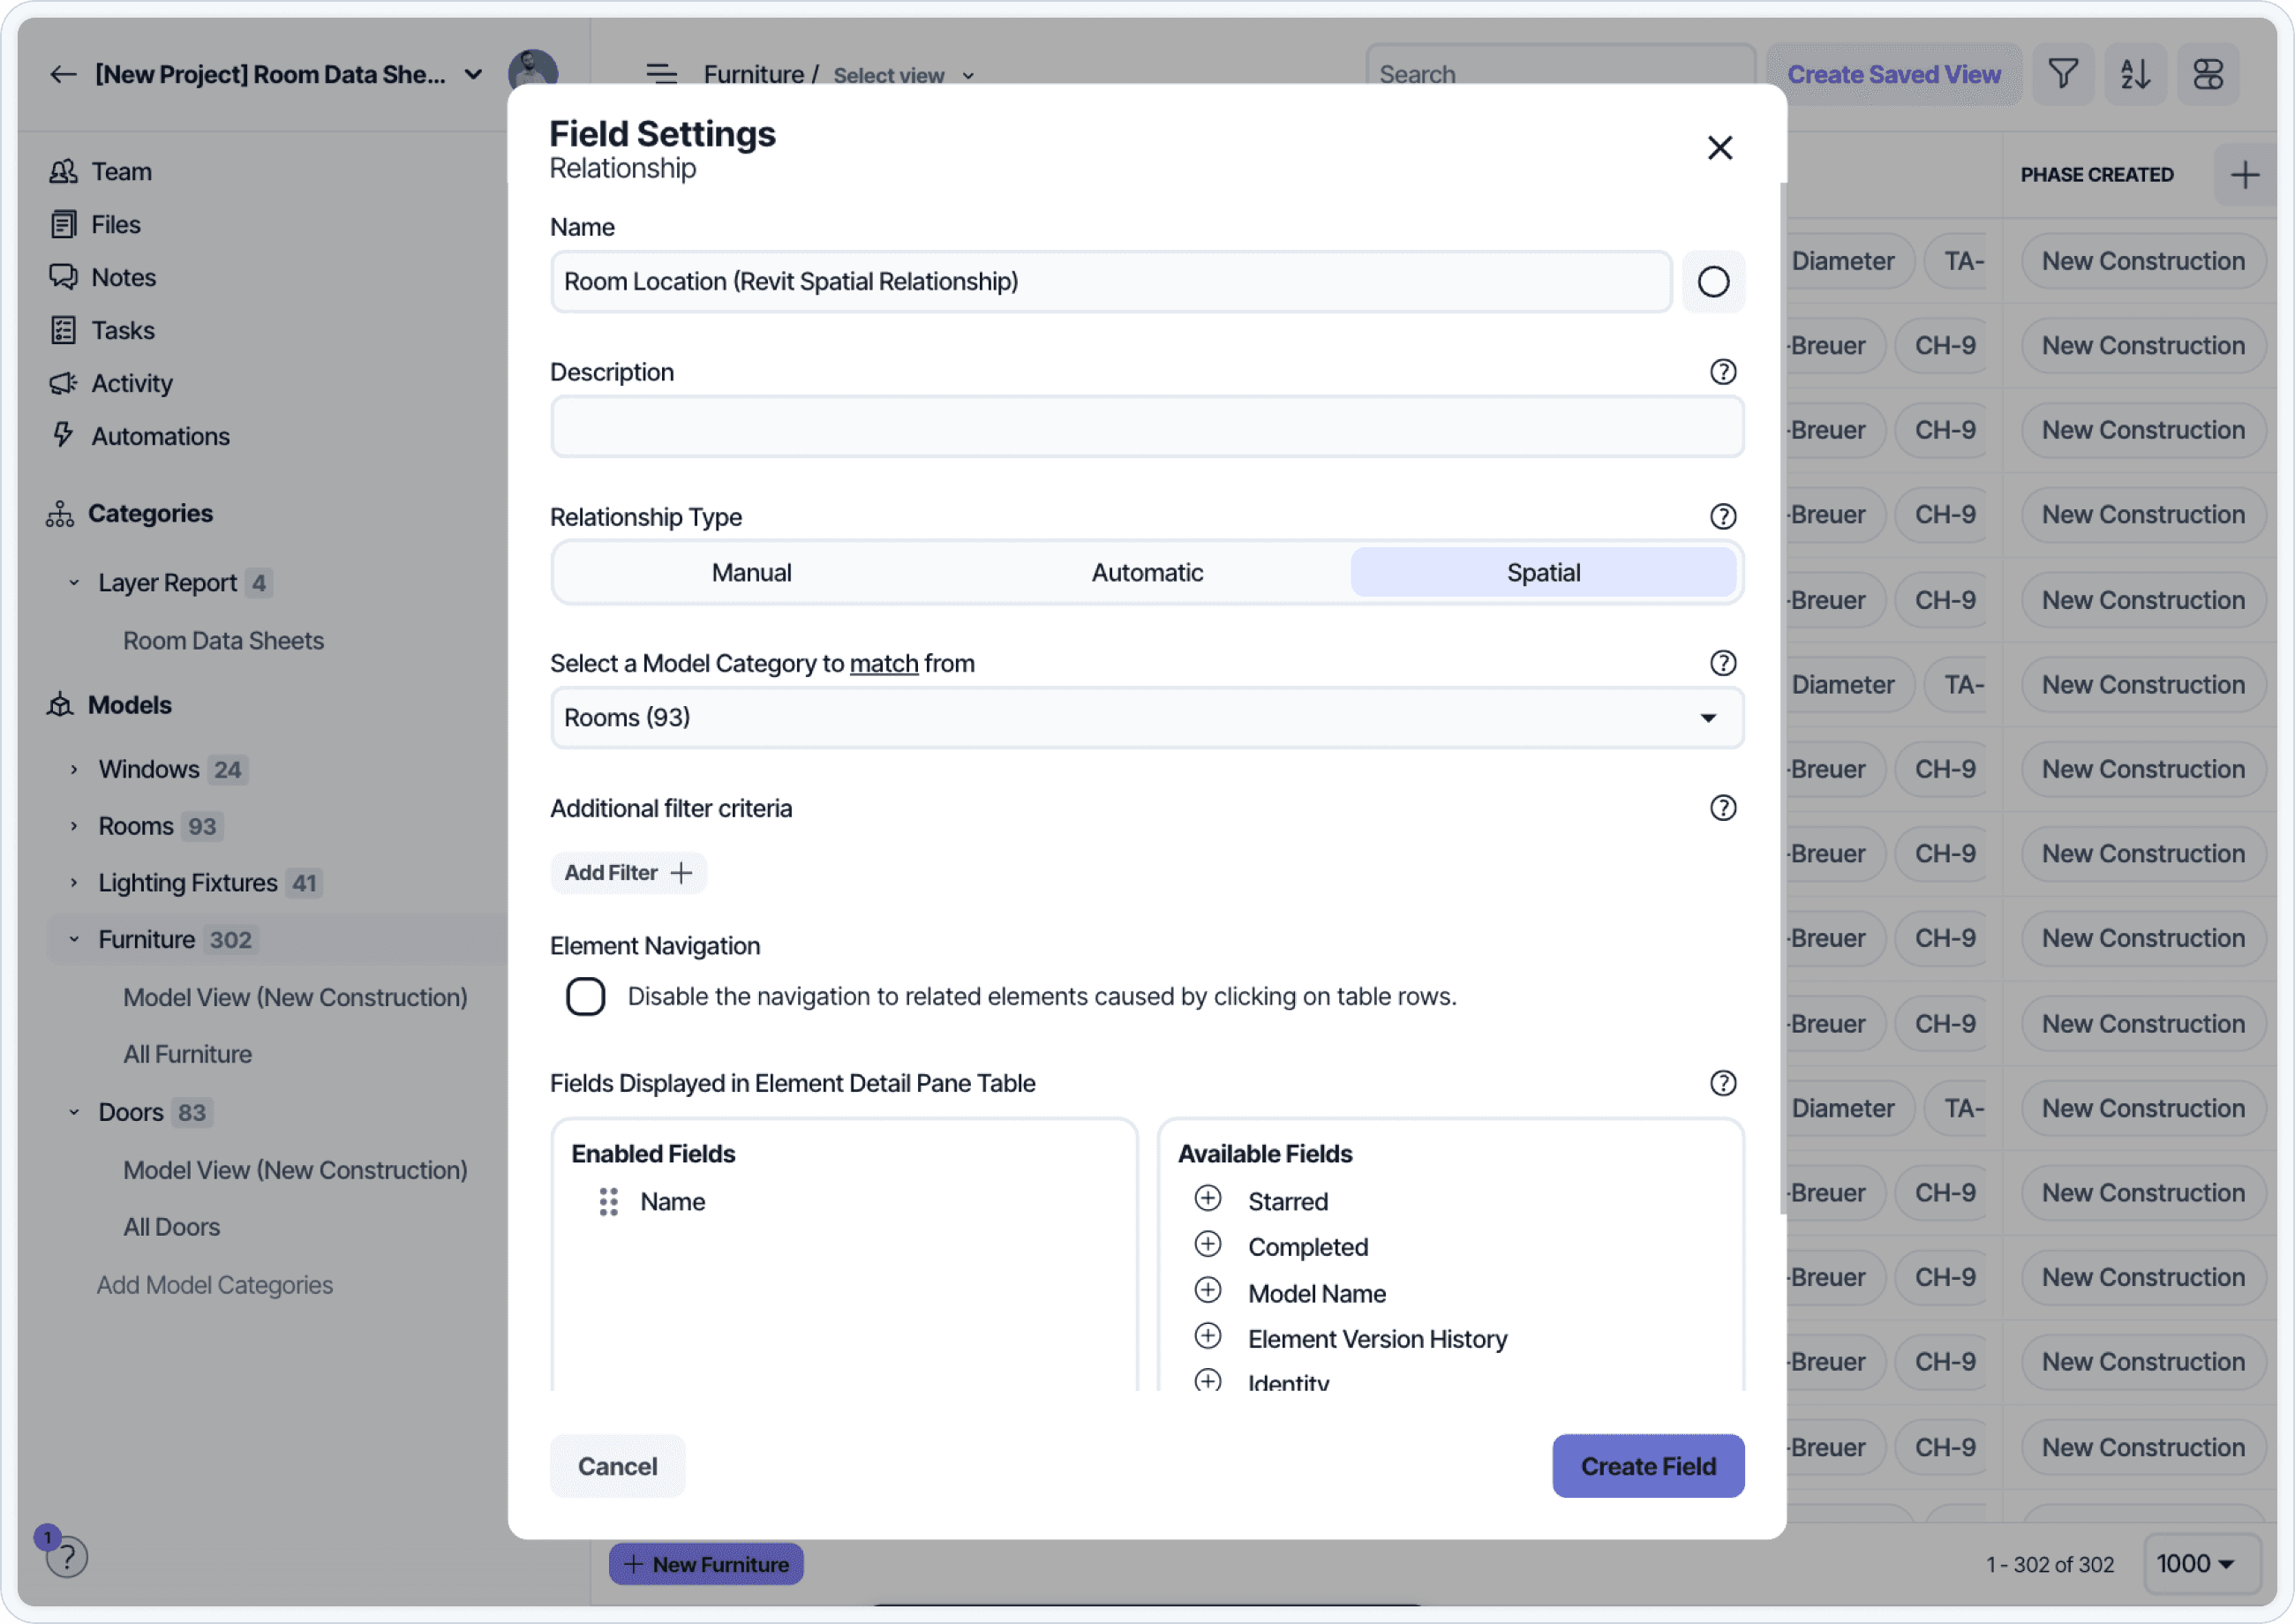Click into the Description input field
2295x1624 pixels.
click(x=1146, y=428)
